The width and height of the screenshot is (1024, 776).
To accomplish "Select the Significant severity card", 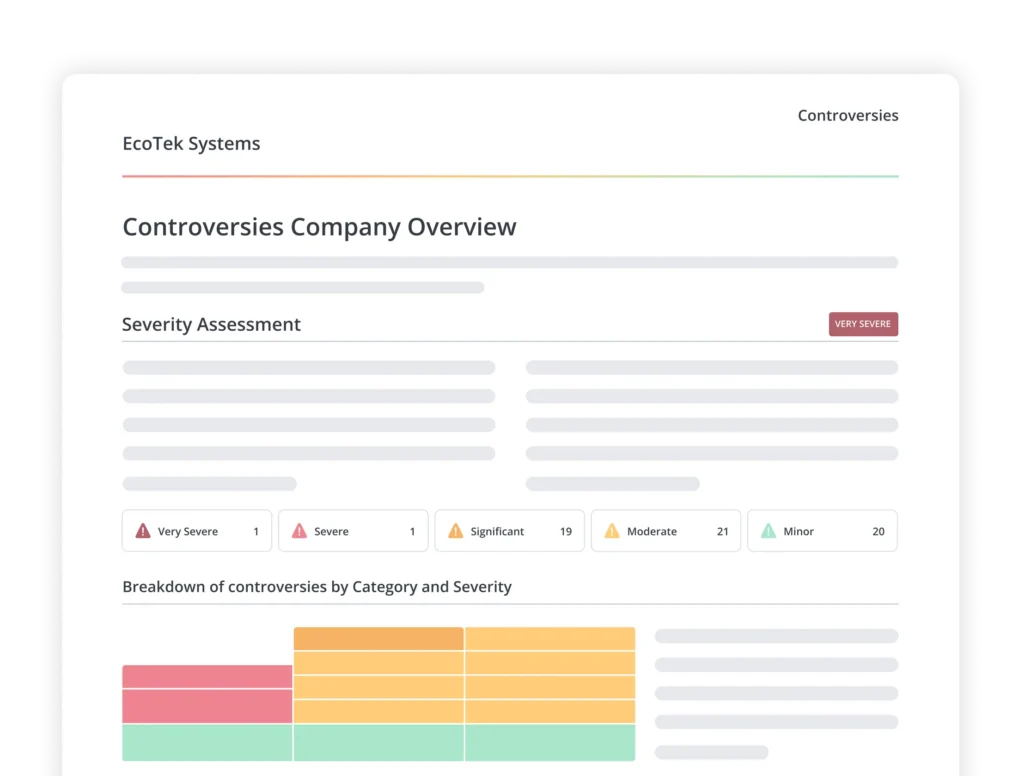I will point(509,530).
